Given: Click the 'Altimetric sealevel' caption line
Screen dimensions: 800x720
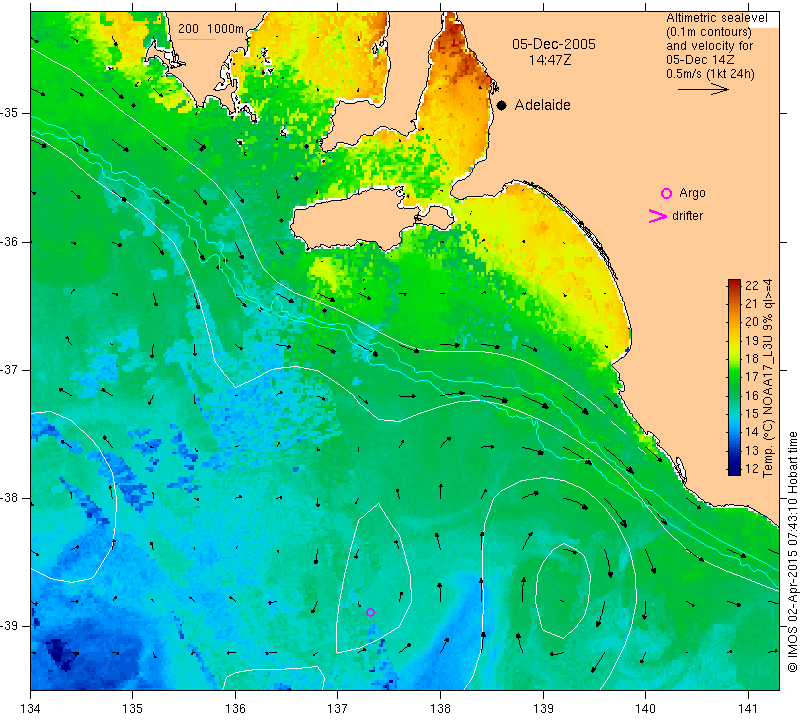Looking at the screenshot, I should tap(716, 18).
